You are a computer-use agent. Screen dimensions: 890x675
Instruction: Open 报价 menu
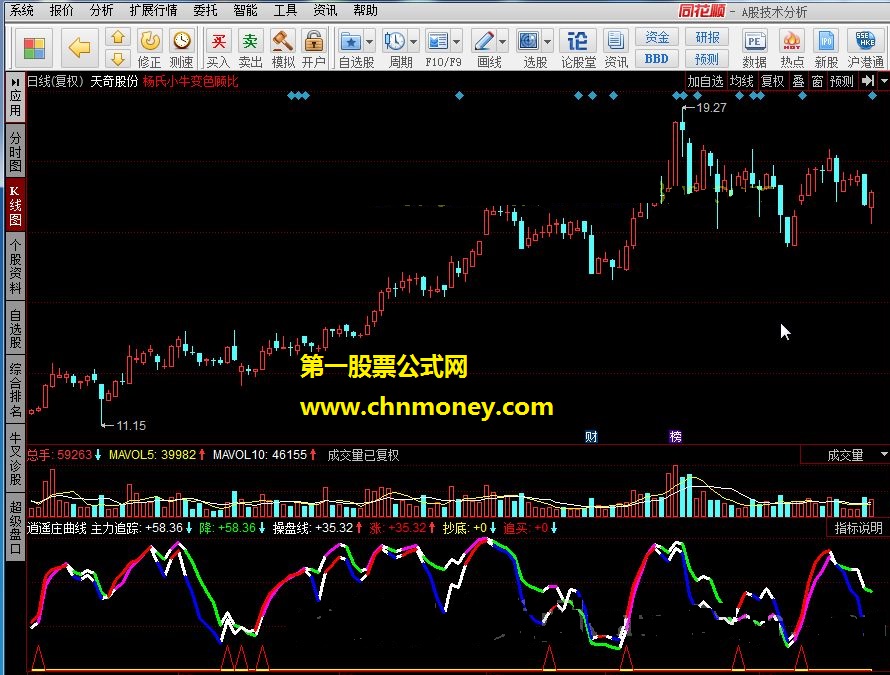61,10
